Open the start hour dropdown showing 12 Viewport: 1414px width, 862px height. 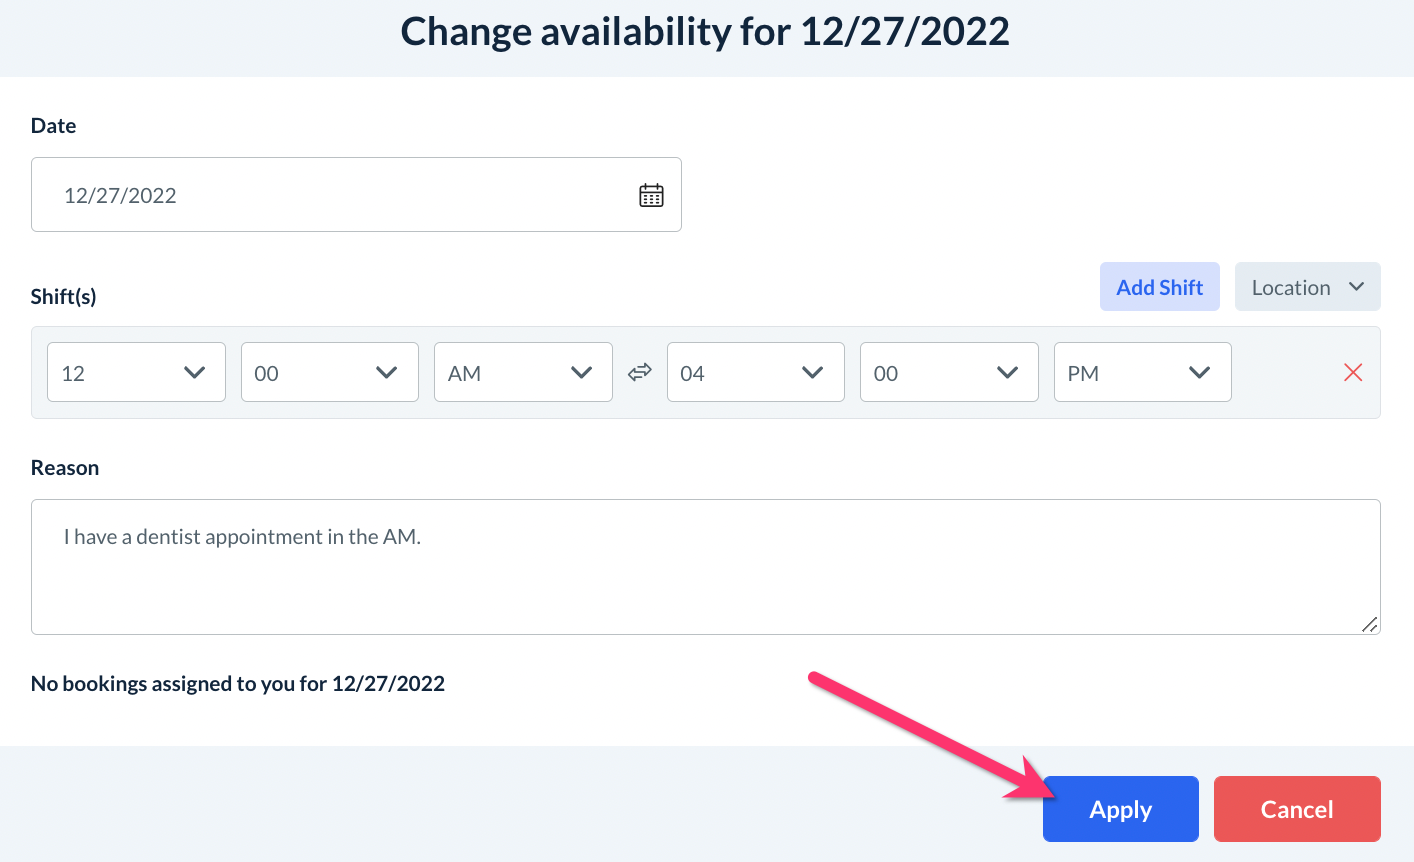[136, 373]
